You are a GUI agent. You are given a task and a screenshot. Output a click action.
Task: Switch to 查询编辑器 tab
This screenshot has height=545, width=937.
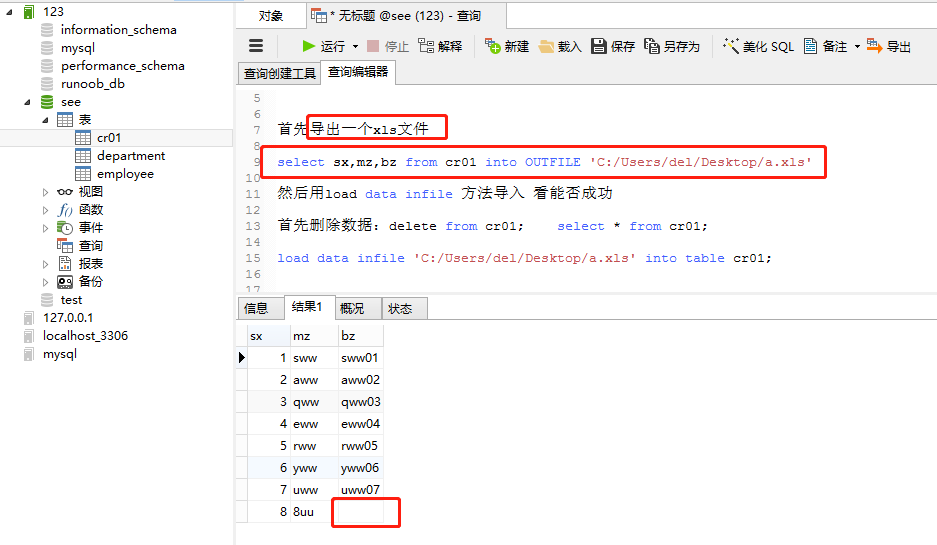[x=358, y=72]
